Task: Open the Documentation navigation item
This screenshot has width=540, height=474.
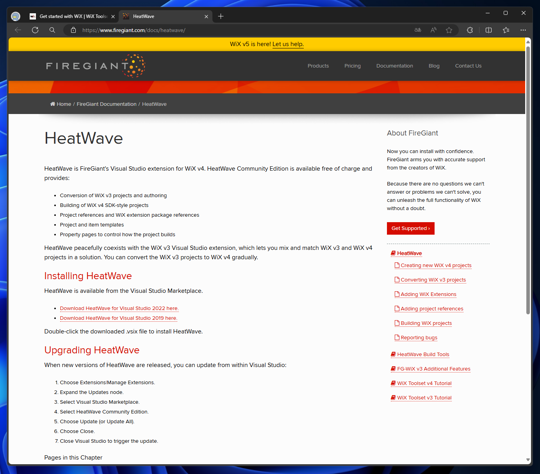Action: pyautogui.click(x=395, y=66)
